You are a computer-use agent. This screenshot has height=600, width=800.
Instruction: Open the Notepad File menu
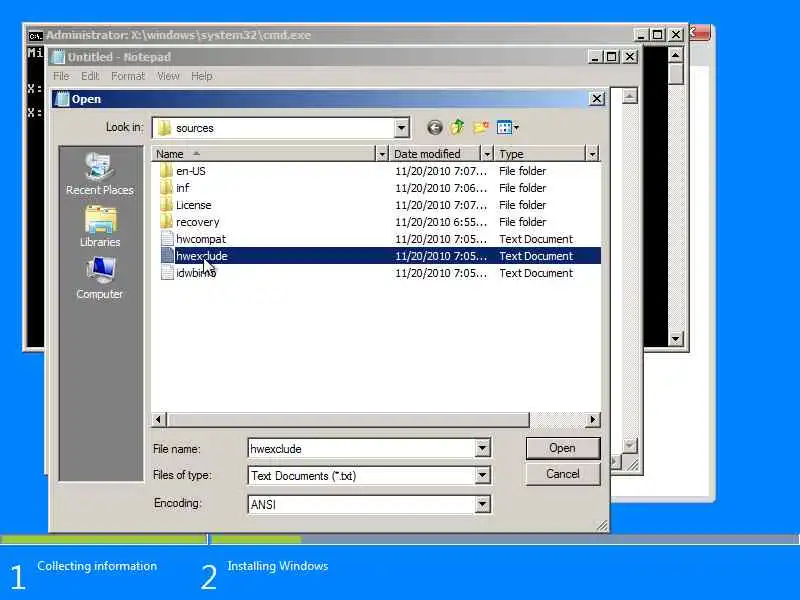[x=61, y=76]
